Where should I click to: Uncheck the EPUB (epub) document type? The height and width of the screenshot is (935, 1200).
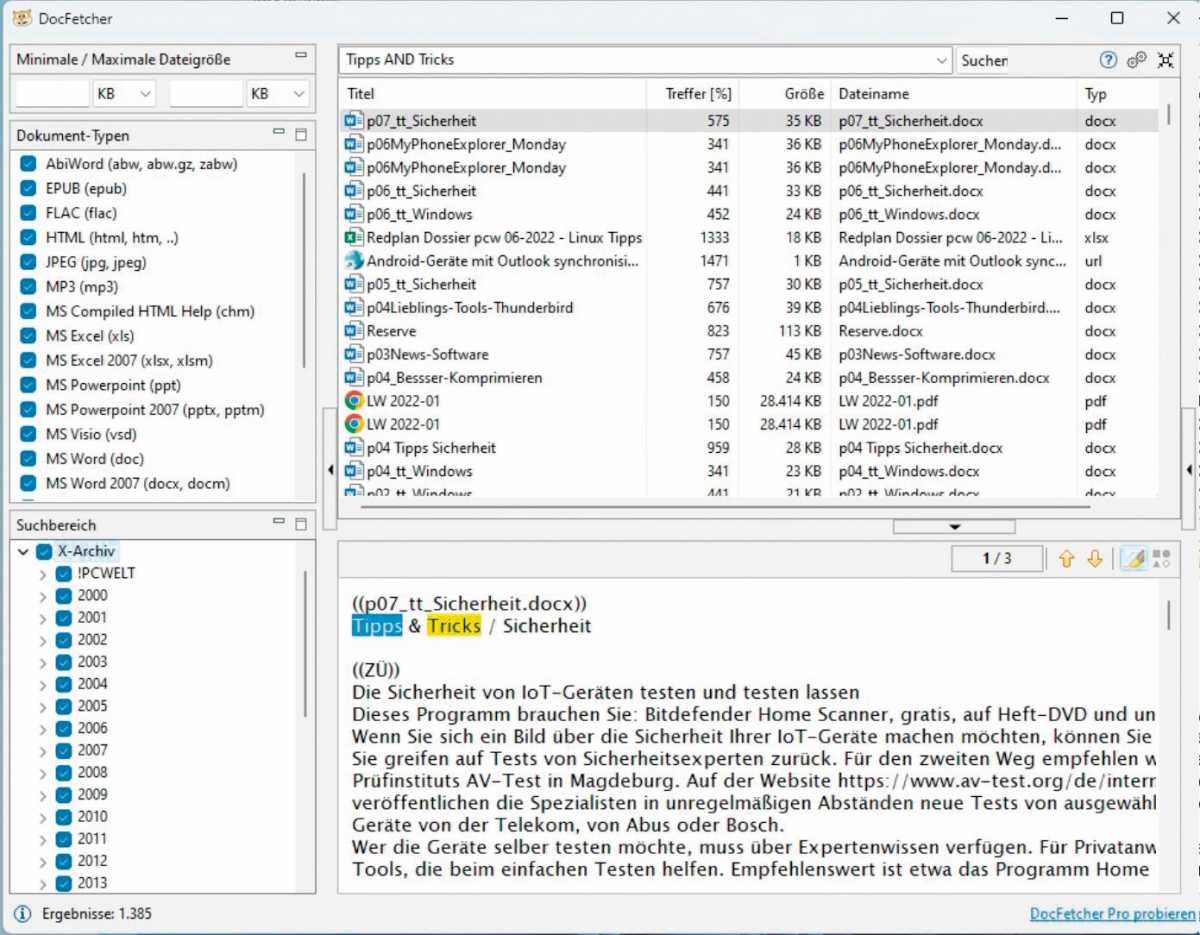(28, 188)
